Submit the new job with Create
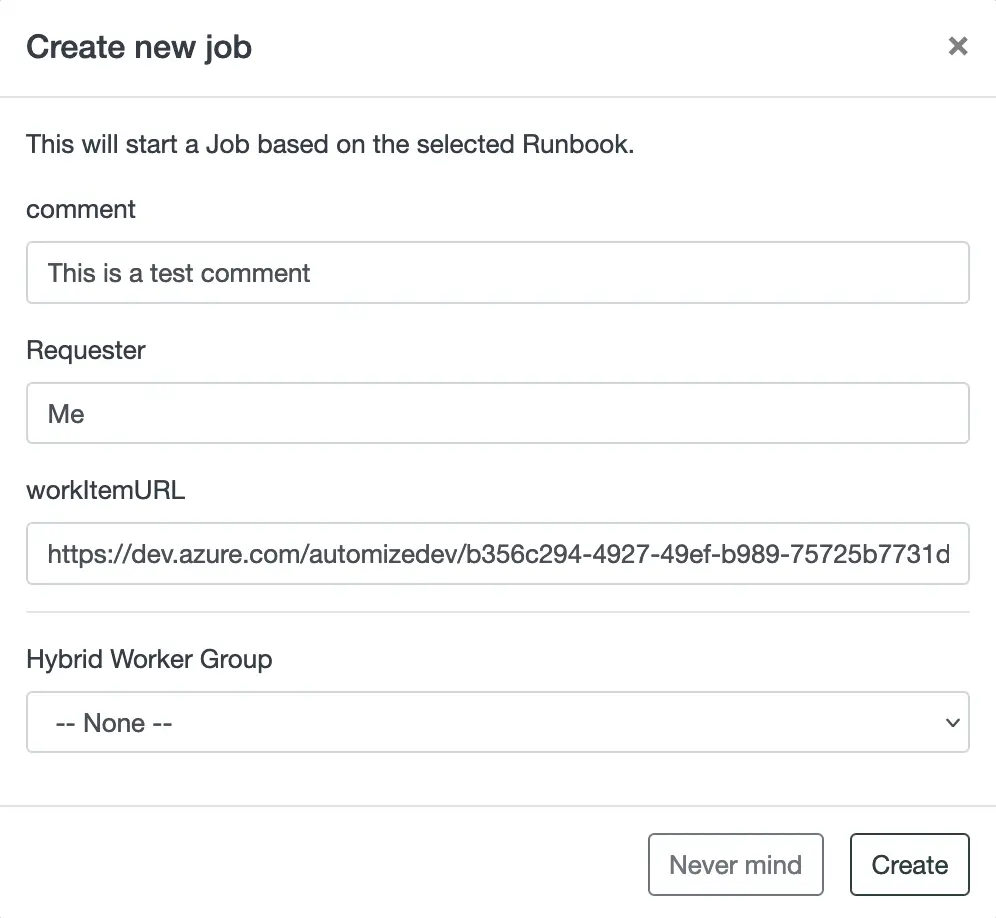The height and width of the screenshot is (918, 996). click(x=909, y=864)
